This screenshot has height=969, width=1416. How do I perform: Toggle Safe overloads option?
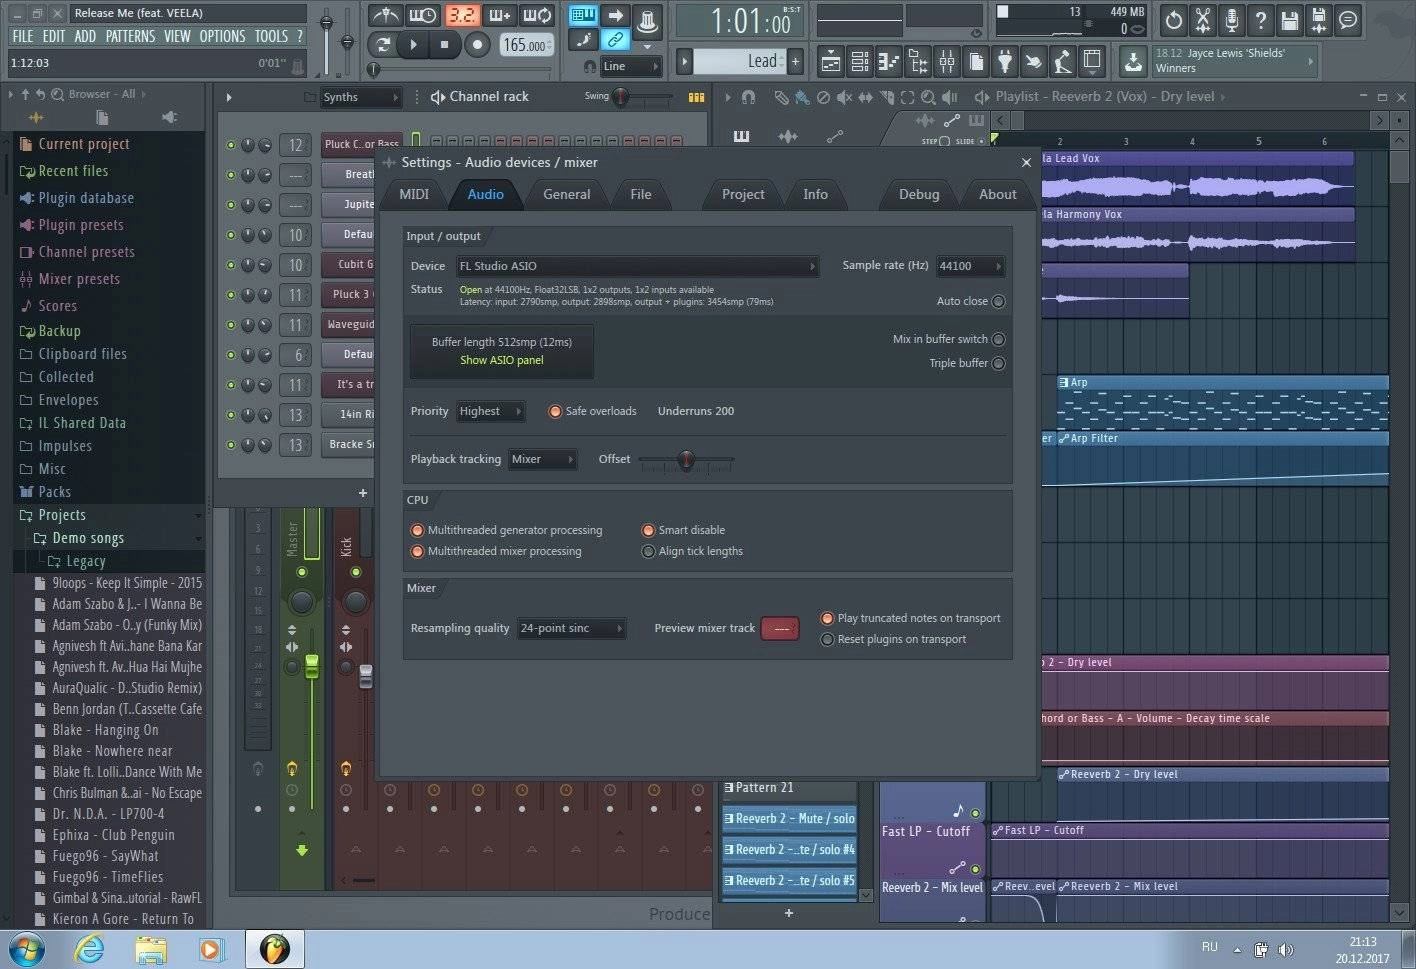click(x=555, y=411)
